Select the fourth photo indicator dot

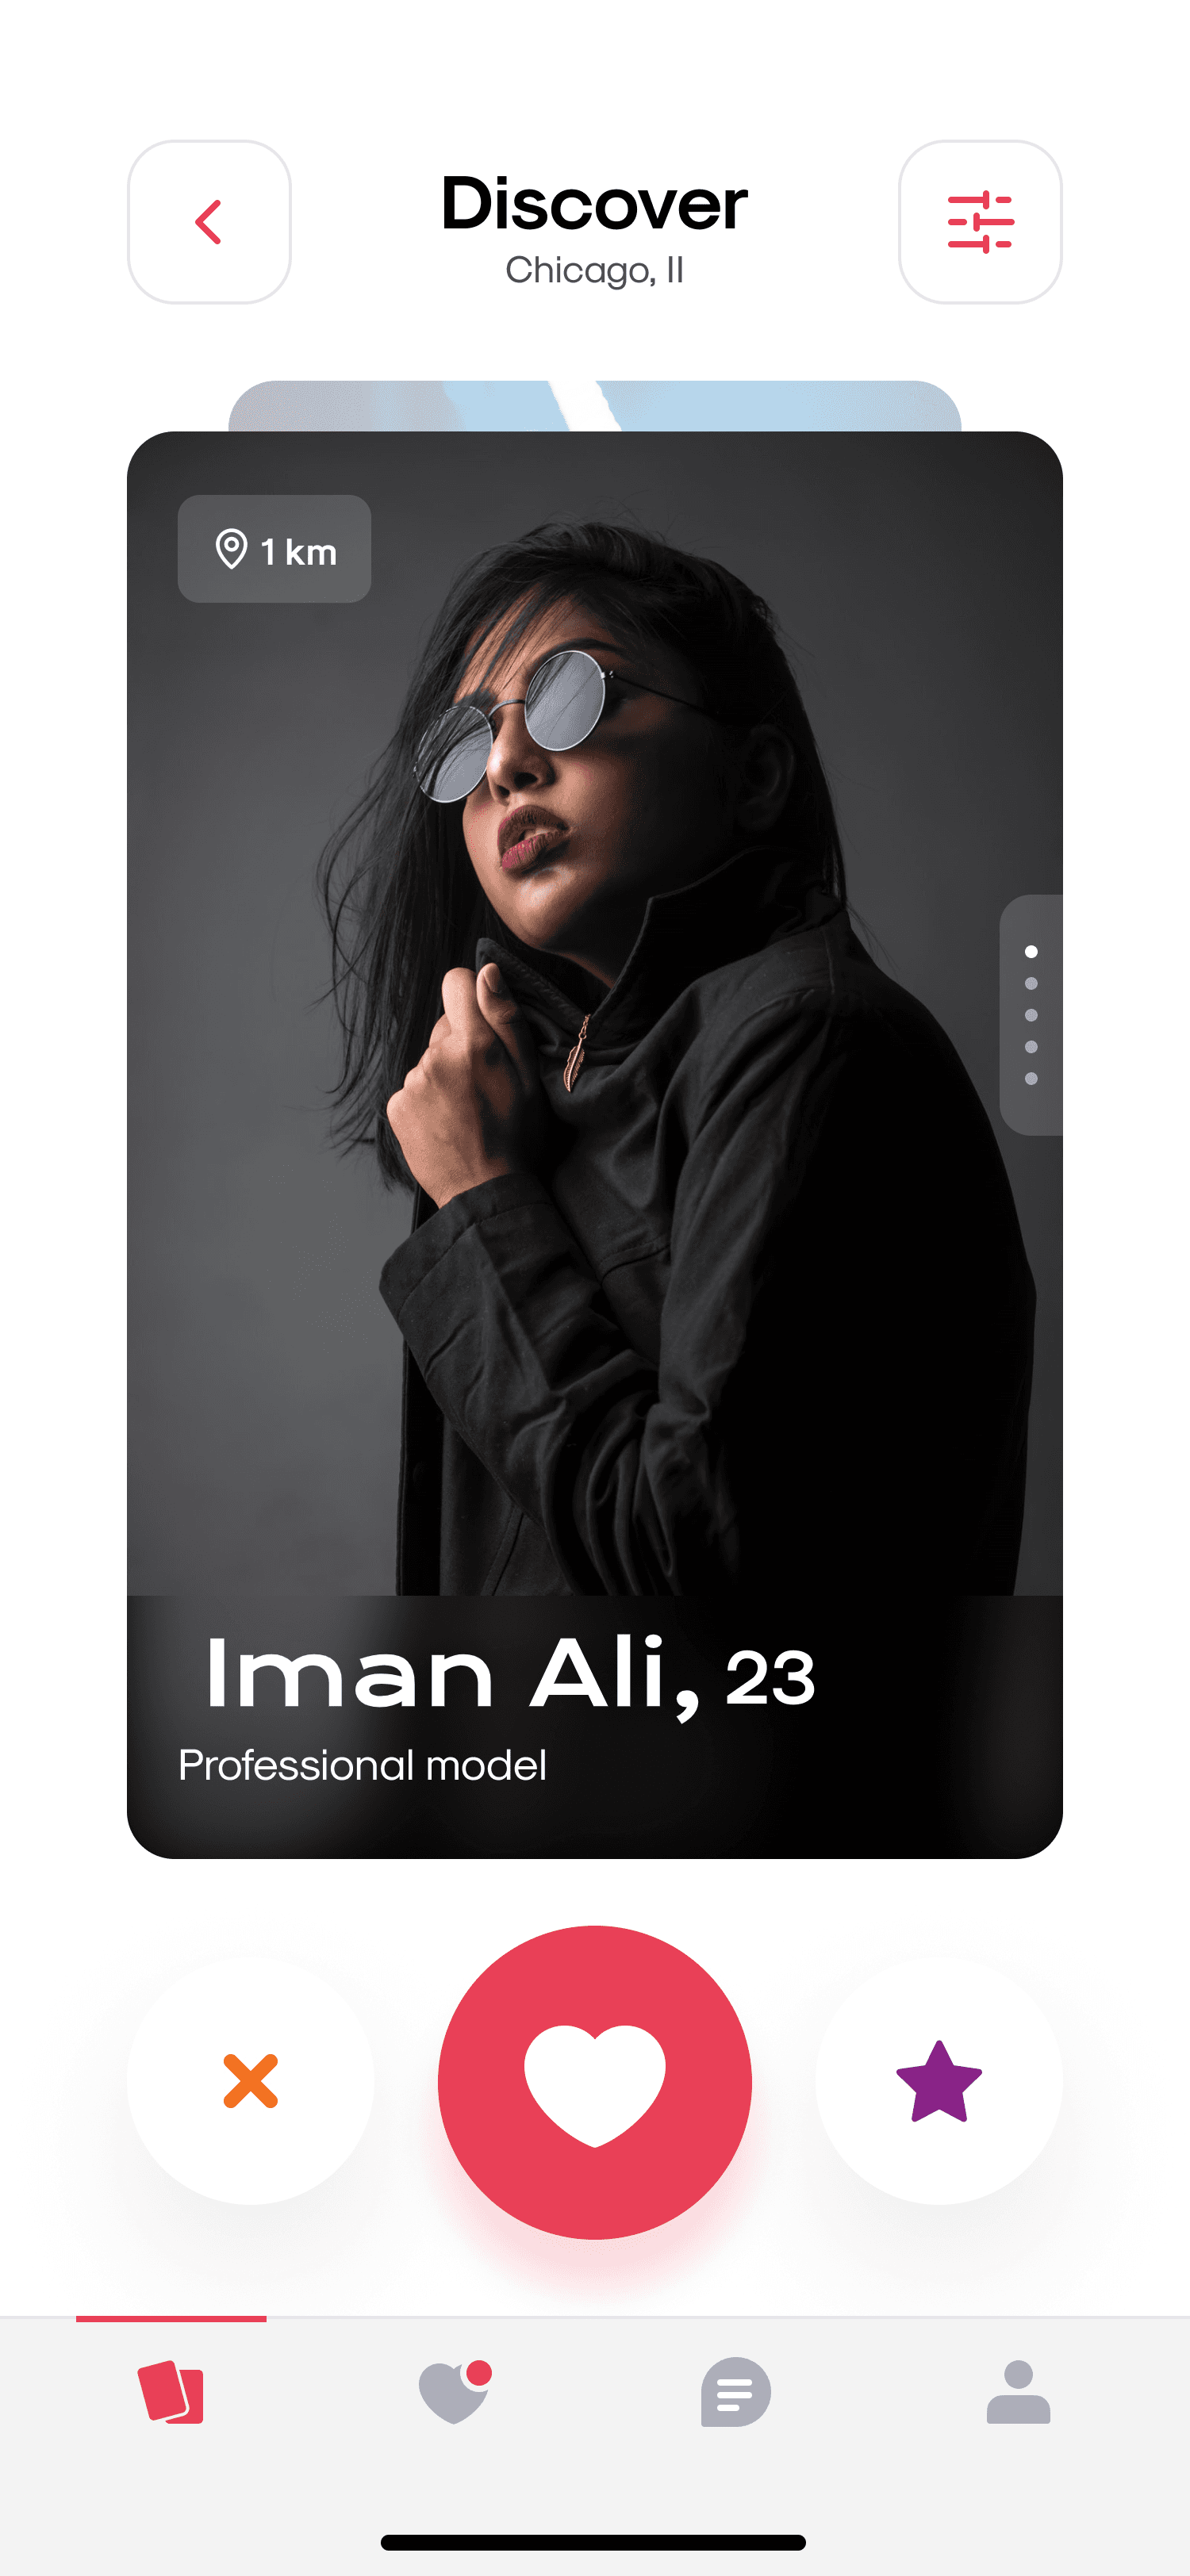click(x=1031, y=1047)
